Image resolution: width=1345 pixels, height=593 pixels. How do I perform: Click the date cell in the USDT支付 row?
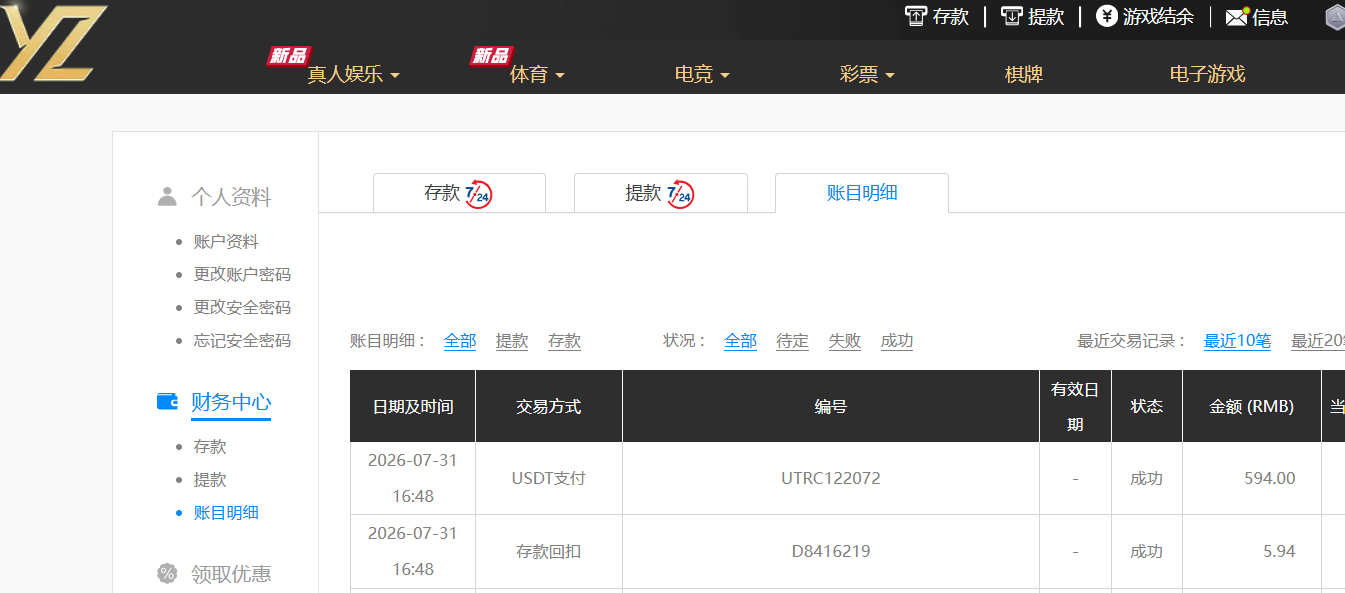point(413,478)
